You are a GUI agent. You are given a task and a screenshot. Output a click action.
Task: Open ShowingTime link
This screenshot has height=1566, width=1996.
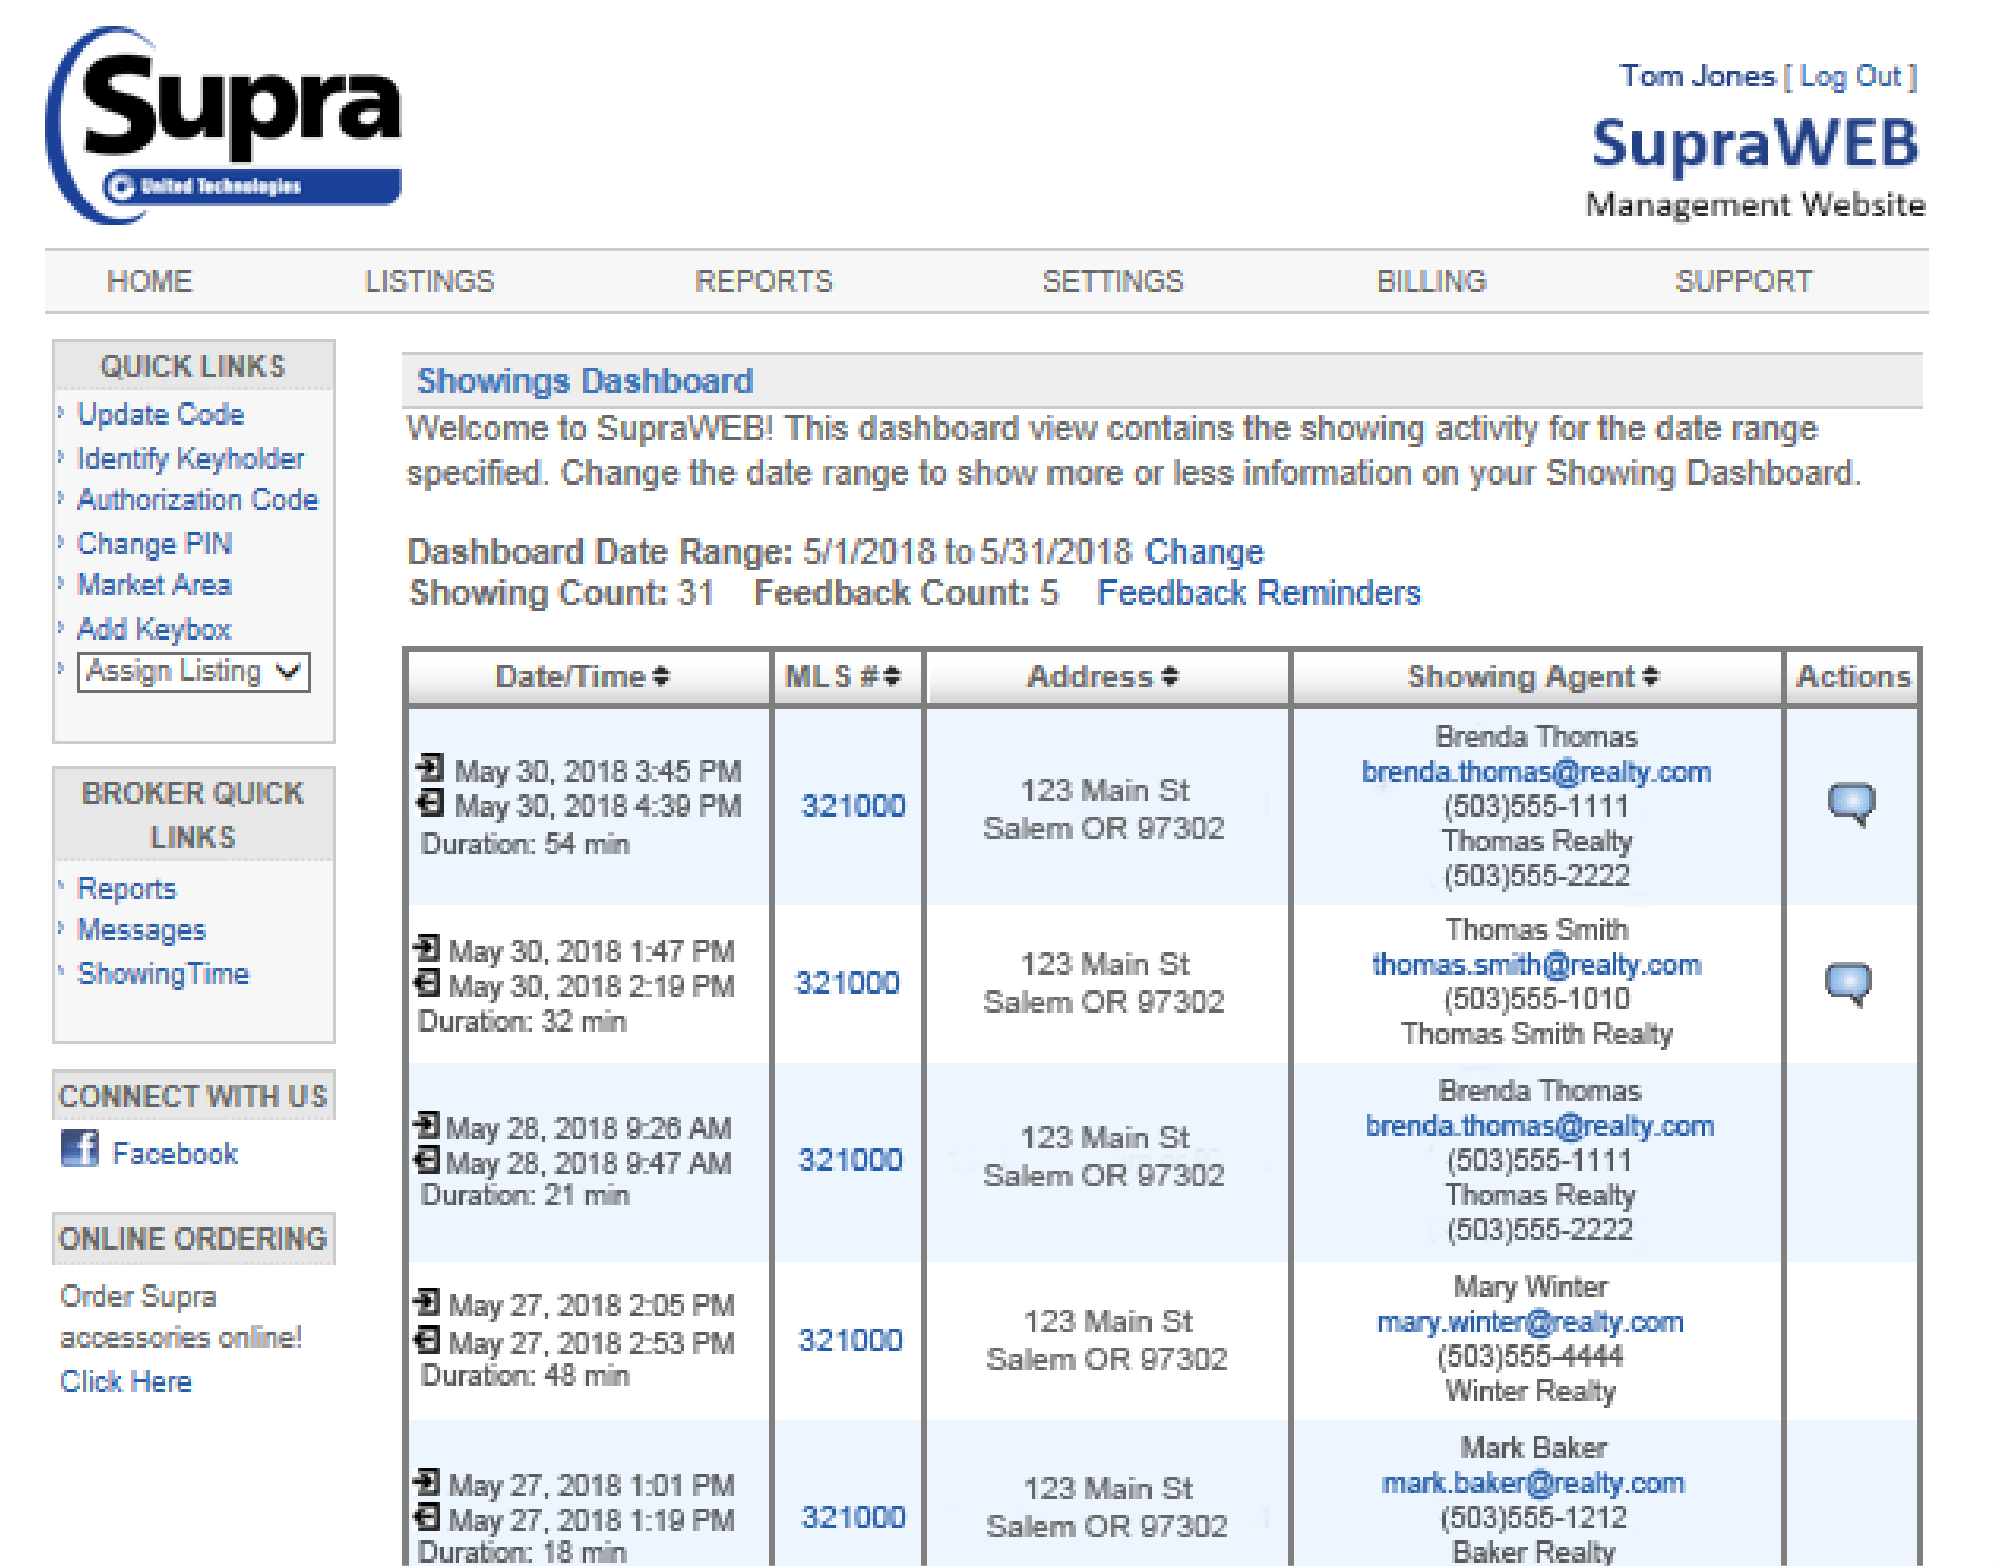click(164, 974)
